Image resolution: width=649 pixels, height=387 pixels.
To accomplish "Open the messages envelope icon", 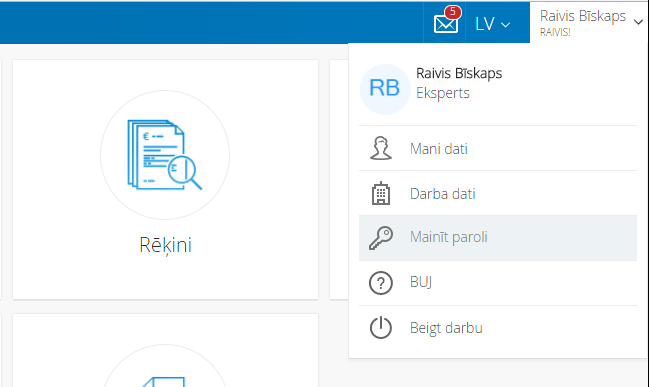I will click(x=445, y=24).
